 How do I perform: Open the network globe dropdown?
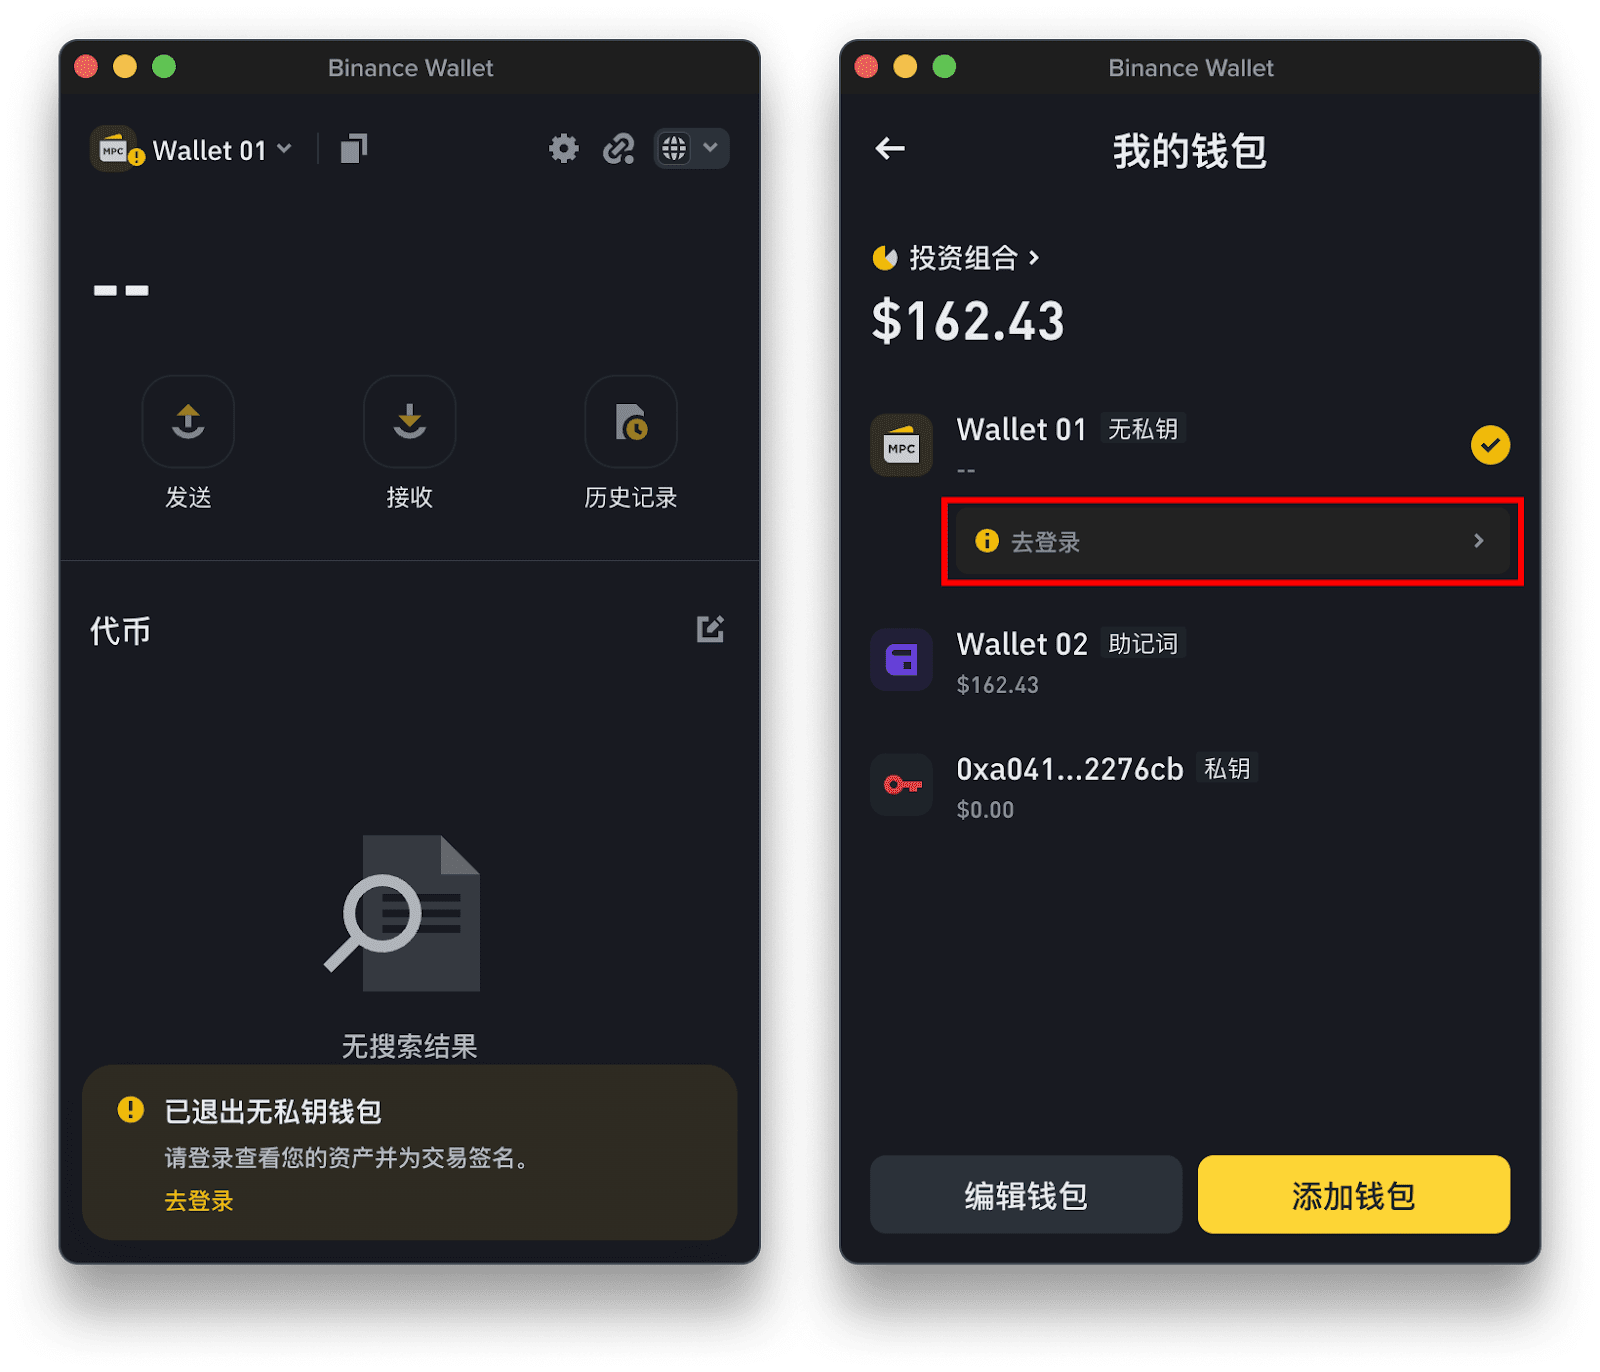pos(691,149)
